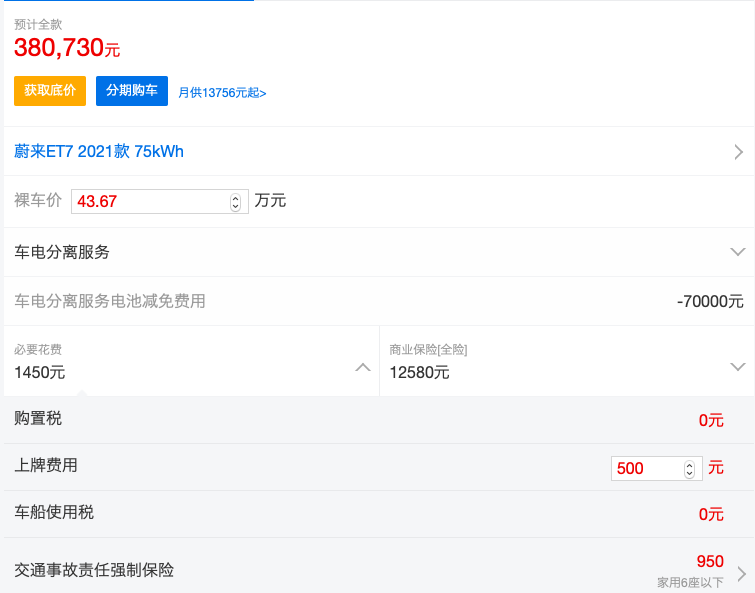Screen dimensions: 755x593
Task: Click the 车船使用税 0元 value
Action: click(x=711, y=514)
